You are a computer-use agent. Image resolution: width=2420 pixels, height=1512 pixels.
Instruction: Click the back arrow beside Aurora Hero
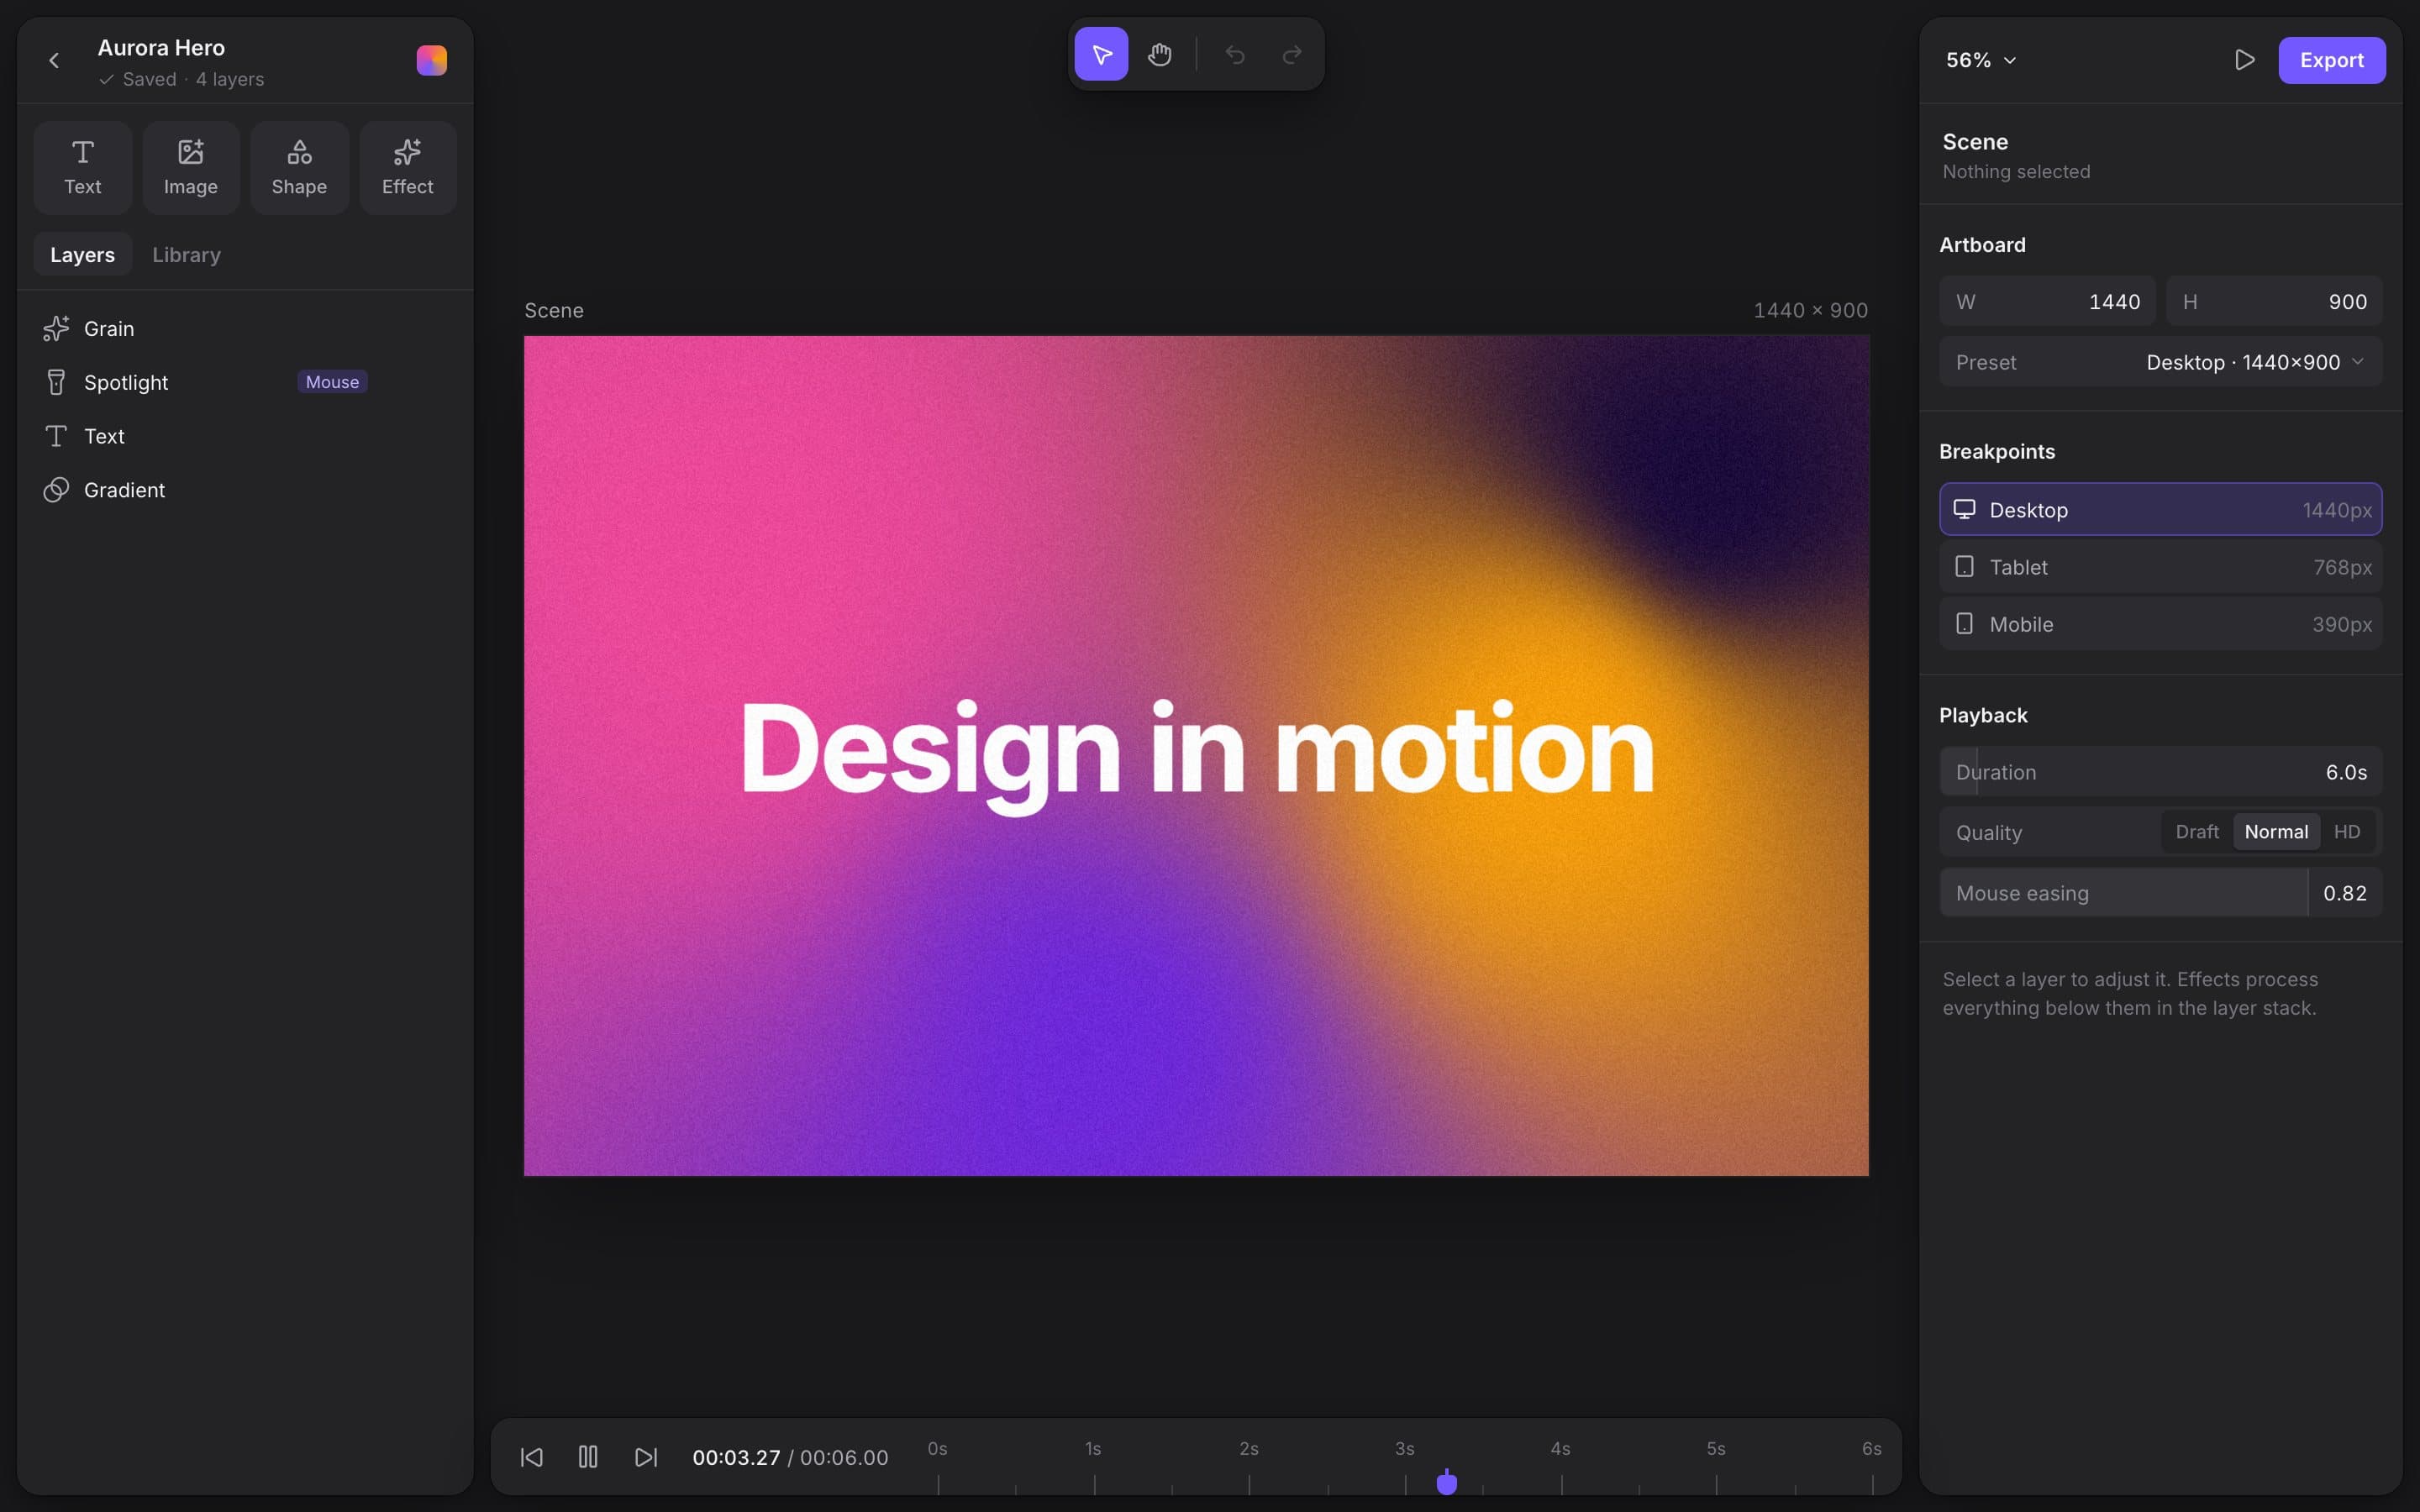[54, 60]
